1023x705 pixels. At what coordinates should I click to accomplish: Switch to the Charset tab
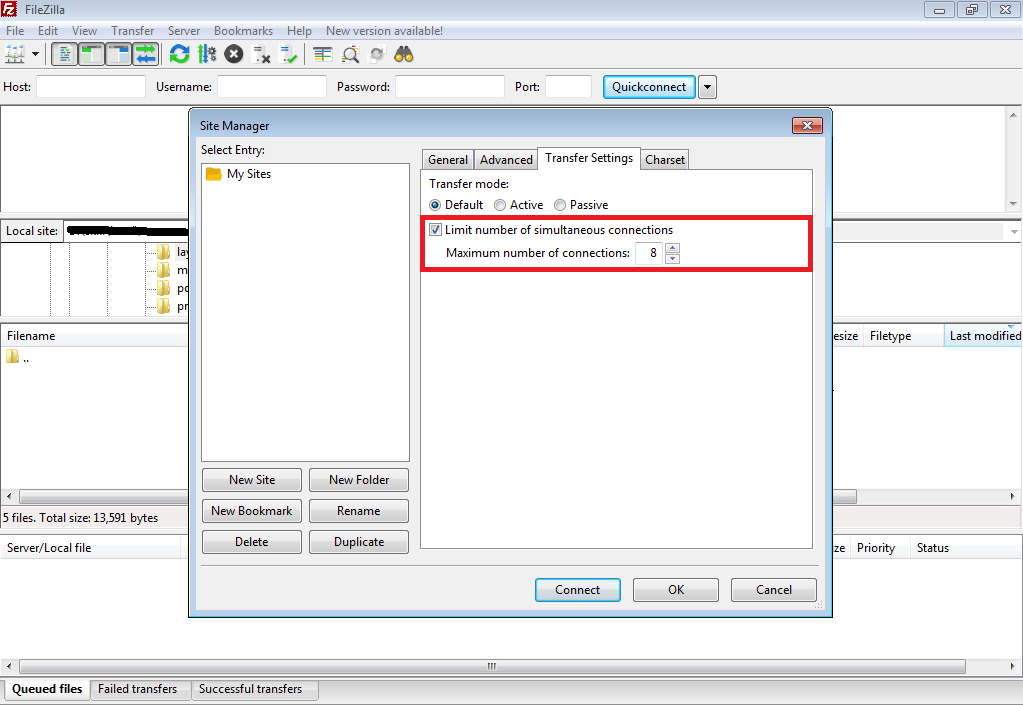click(665, 160)
